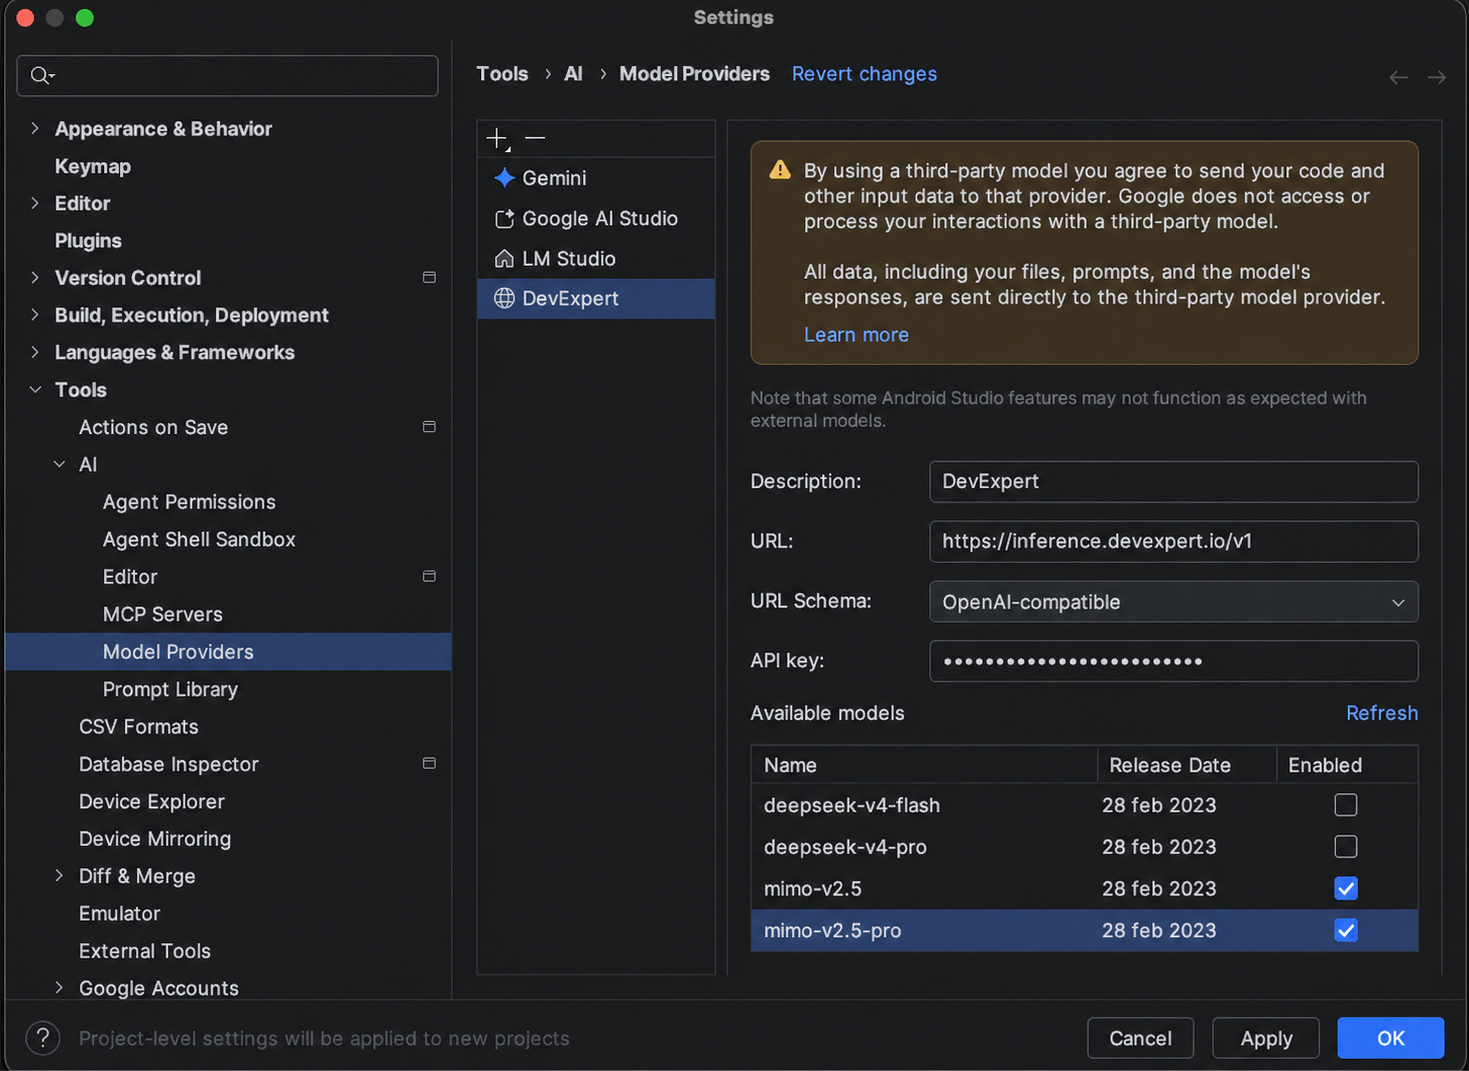The width and height of the screenshot is (1469, 1071).
Task: Expand Version Control section
Action: click(x=35, y=277)
